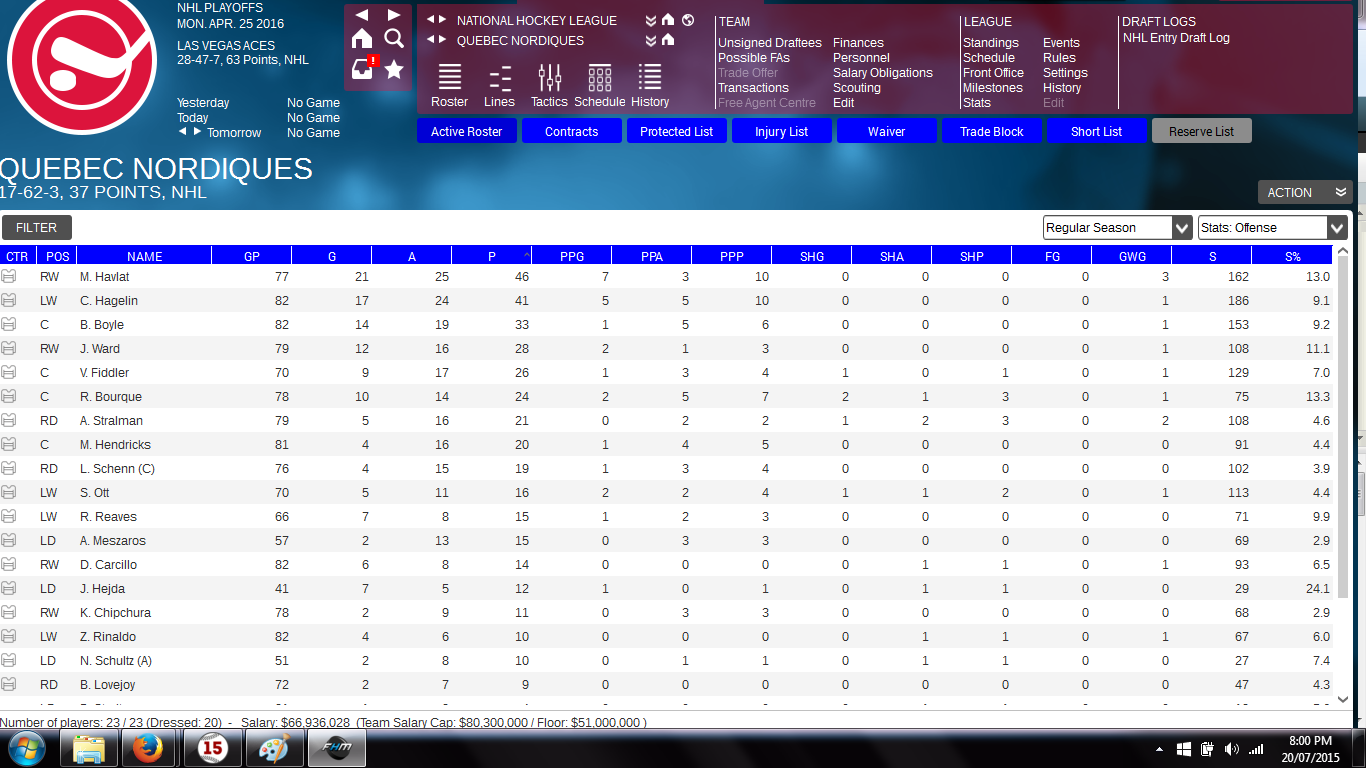1366x768 pixels.
Task: Sort the table by the G column header
Action: [332, 256]
